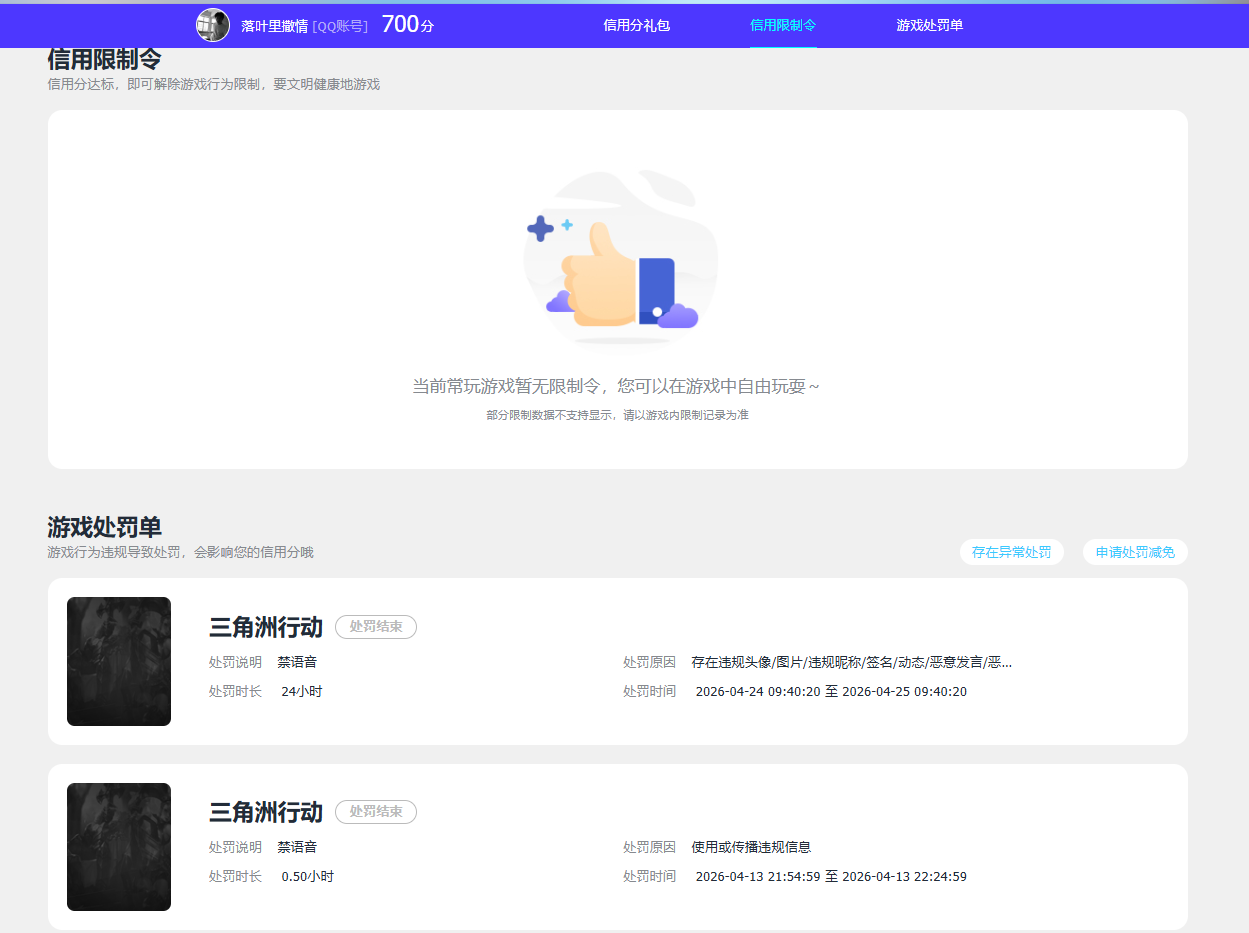
Task: Click the duration value 24小时
Action: [302, 692]
